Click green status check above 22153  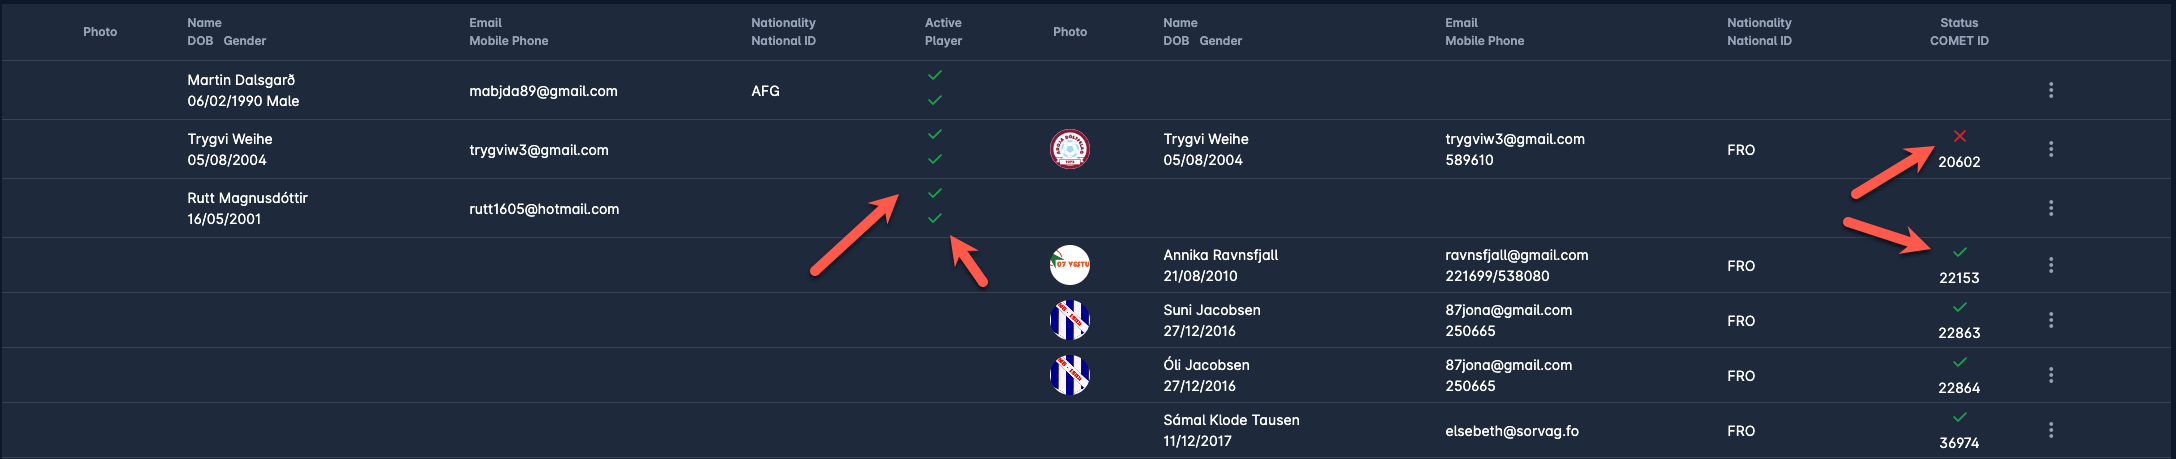pyautogui.click(x=1959, y=252)
